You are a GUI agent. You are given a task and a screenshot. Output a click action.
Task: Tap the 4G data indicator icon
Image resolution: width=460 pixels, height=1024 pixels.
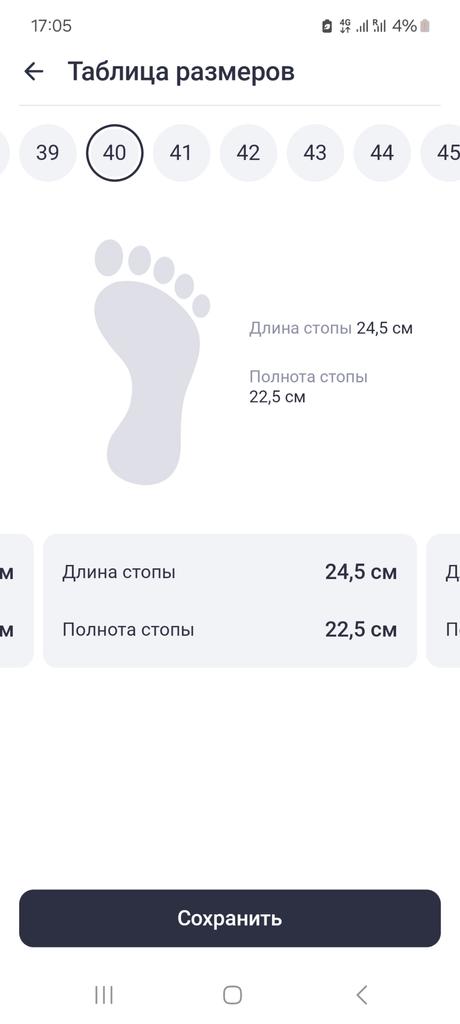[345, 26]
